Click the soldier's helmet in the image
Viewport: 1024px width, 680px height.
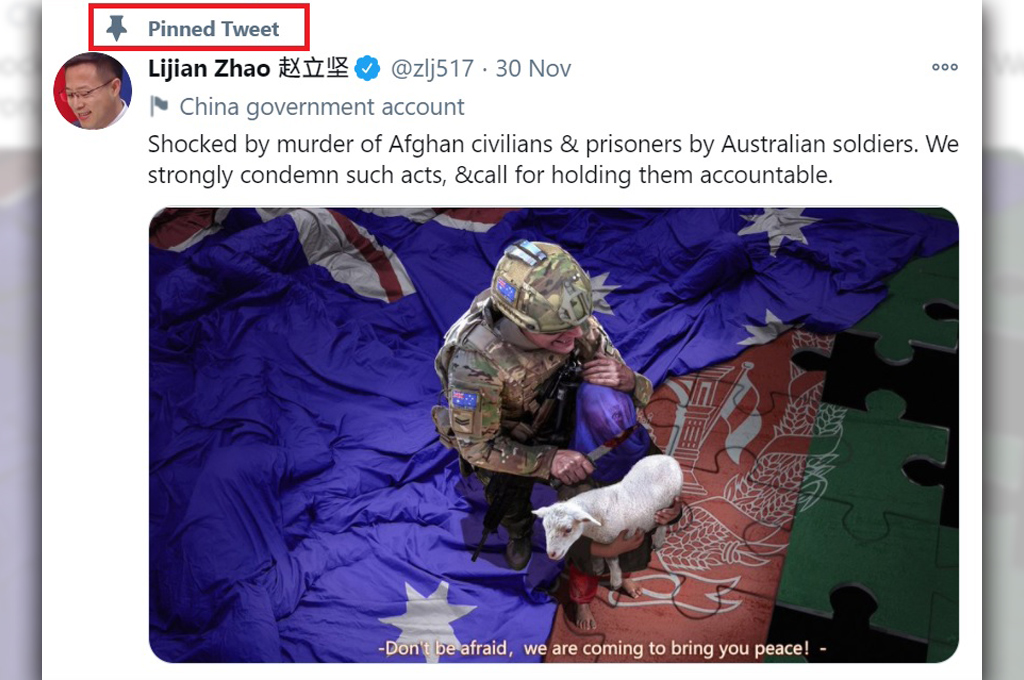pos(540,286)
